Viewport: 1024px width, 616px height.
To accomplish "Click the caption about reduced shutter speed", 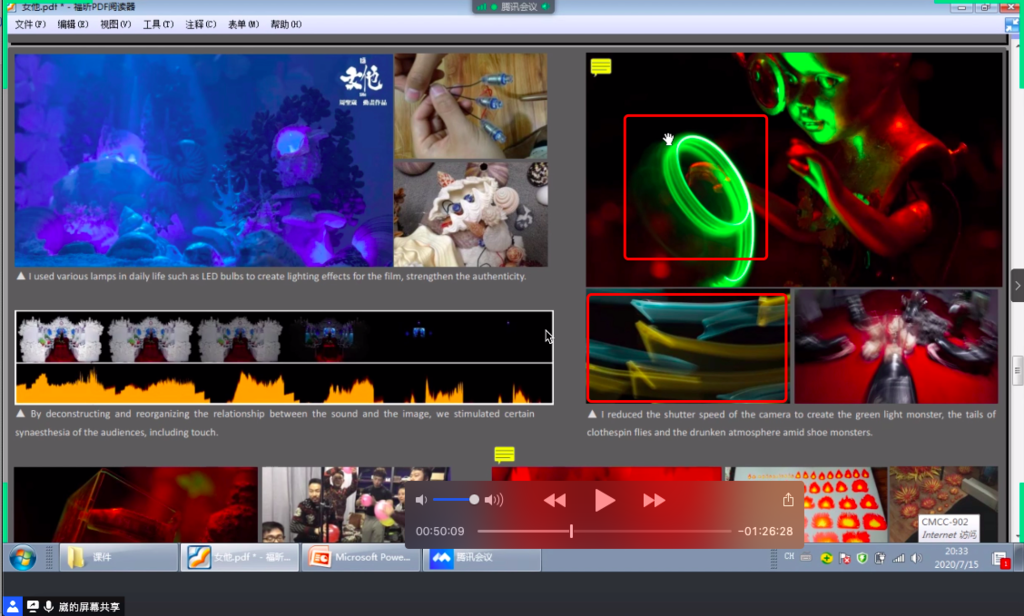I will point(792,423).
